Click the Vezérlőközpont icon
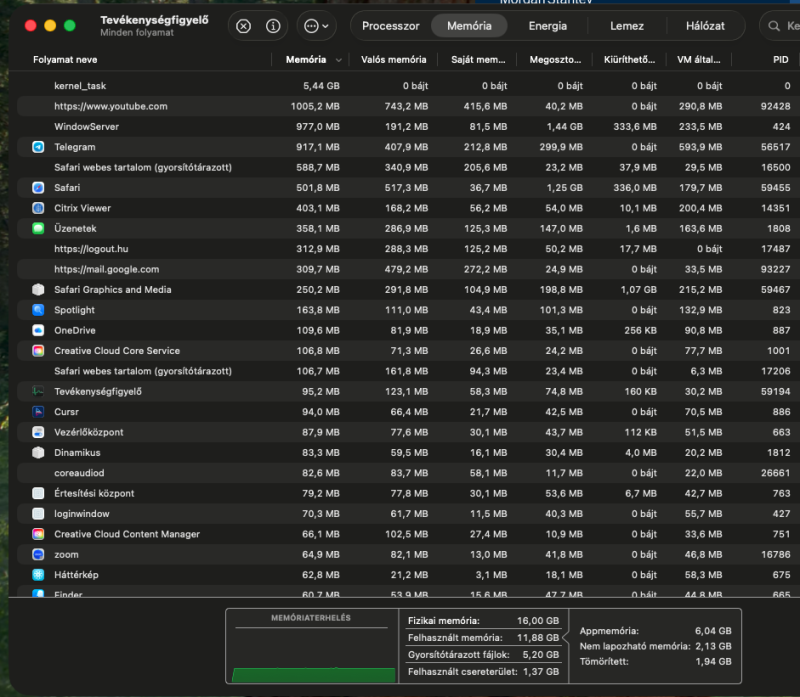Viewport: 800px width, 697px height. tap(38, 432)
